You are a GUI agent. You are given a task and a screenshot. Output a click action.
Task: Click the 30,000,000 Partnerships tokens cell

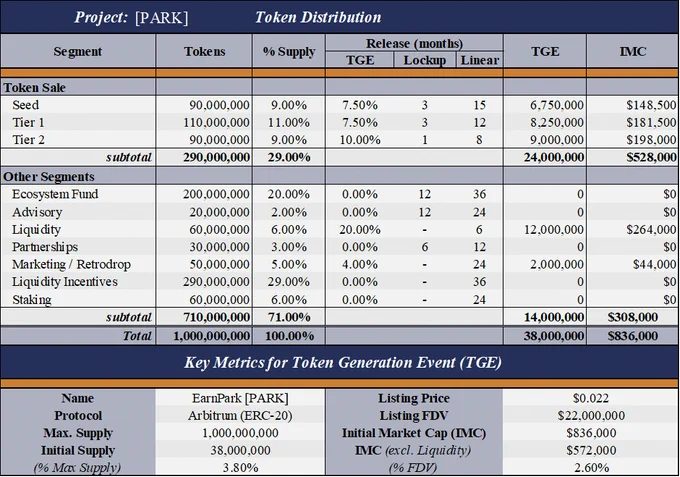219,247
